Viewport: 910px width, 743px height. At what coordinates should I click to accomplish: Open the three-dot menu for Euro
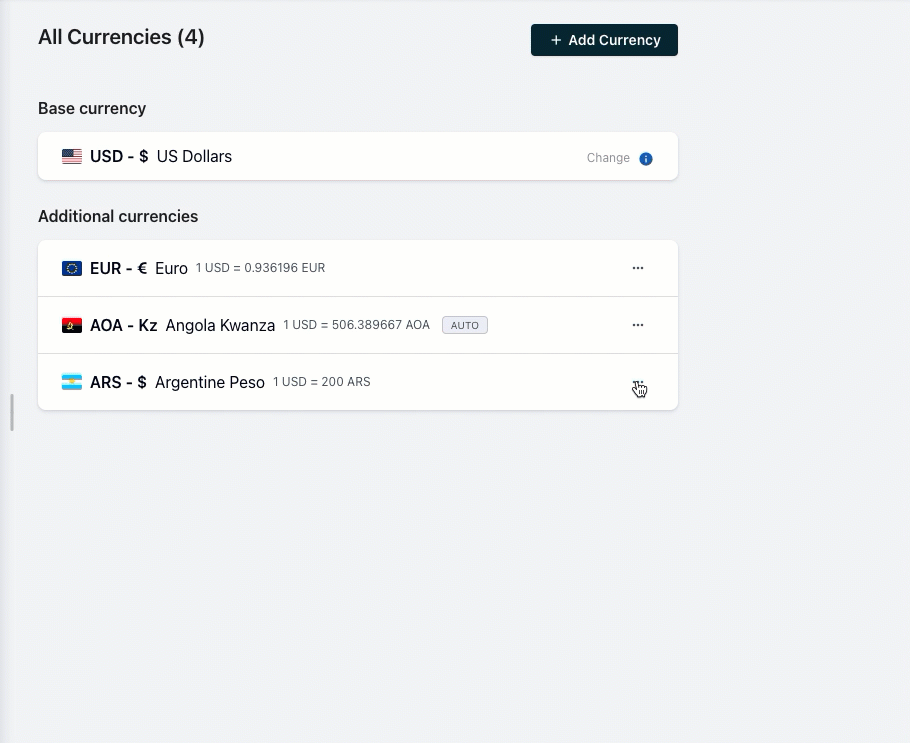(638, 268)
